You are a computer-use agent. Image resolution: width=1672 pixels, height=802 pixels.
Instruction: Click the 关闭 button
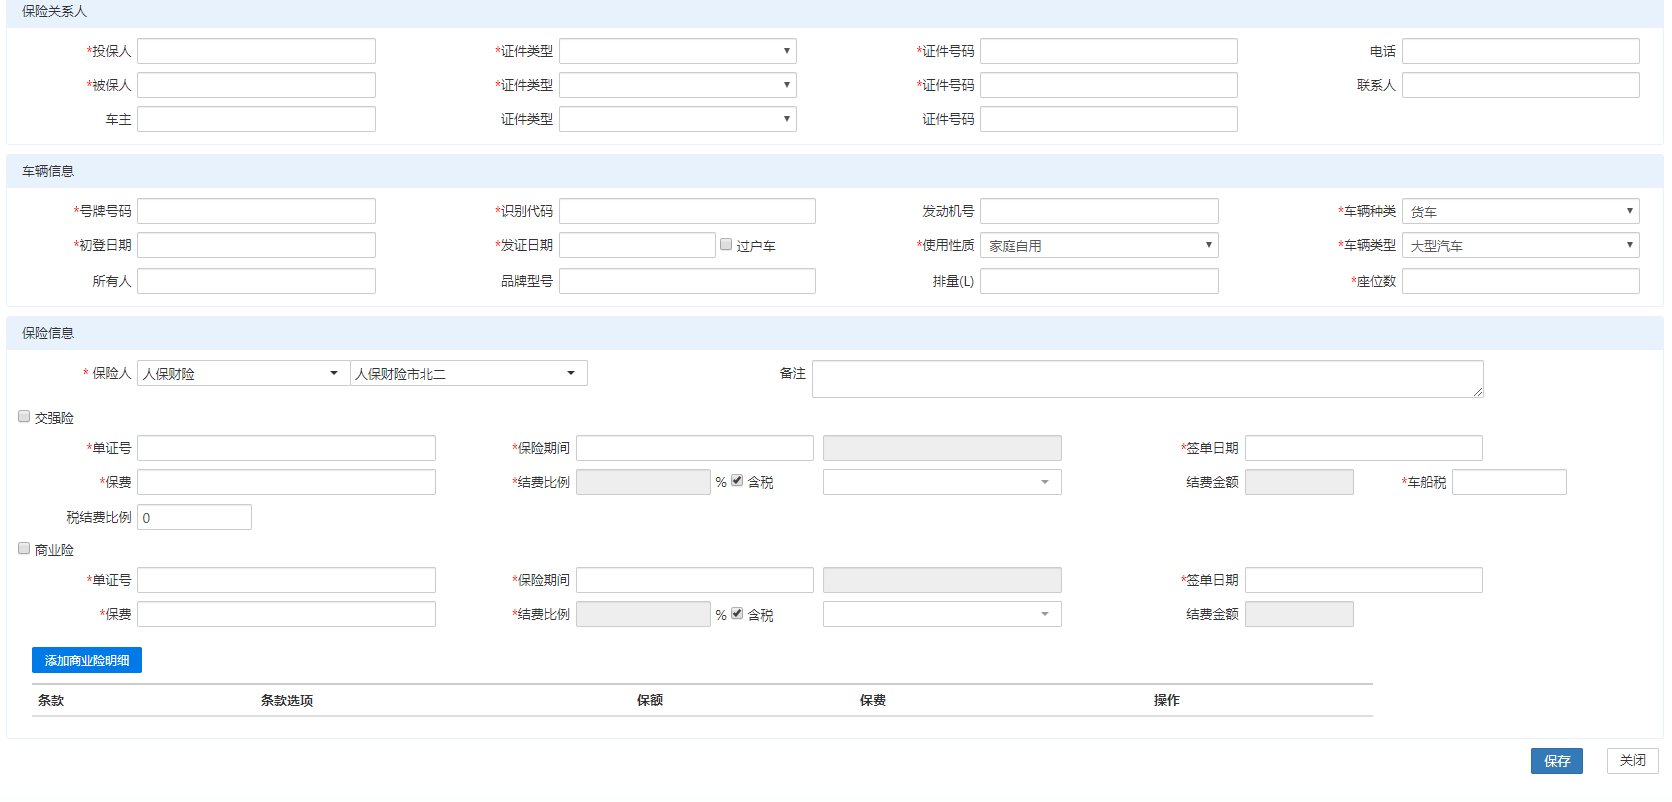1633,761
